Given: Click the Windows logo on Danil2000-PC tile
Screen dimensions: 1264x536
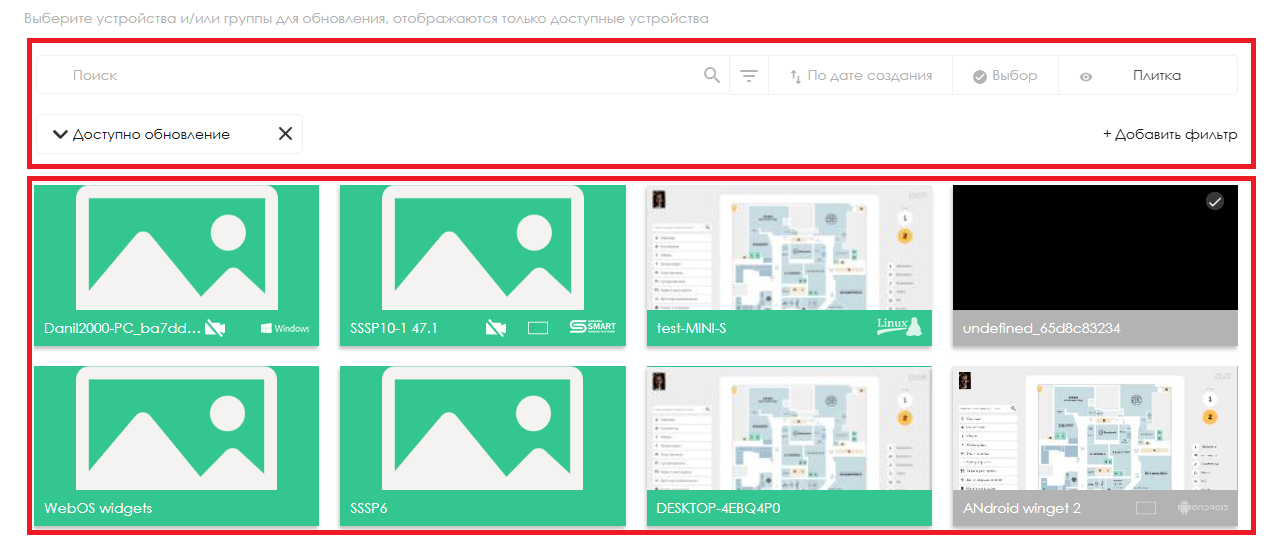Looking at the screenshot, I should pyautogui.click(x=285, y=328).
